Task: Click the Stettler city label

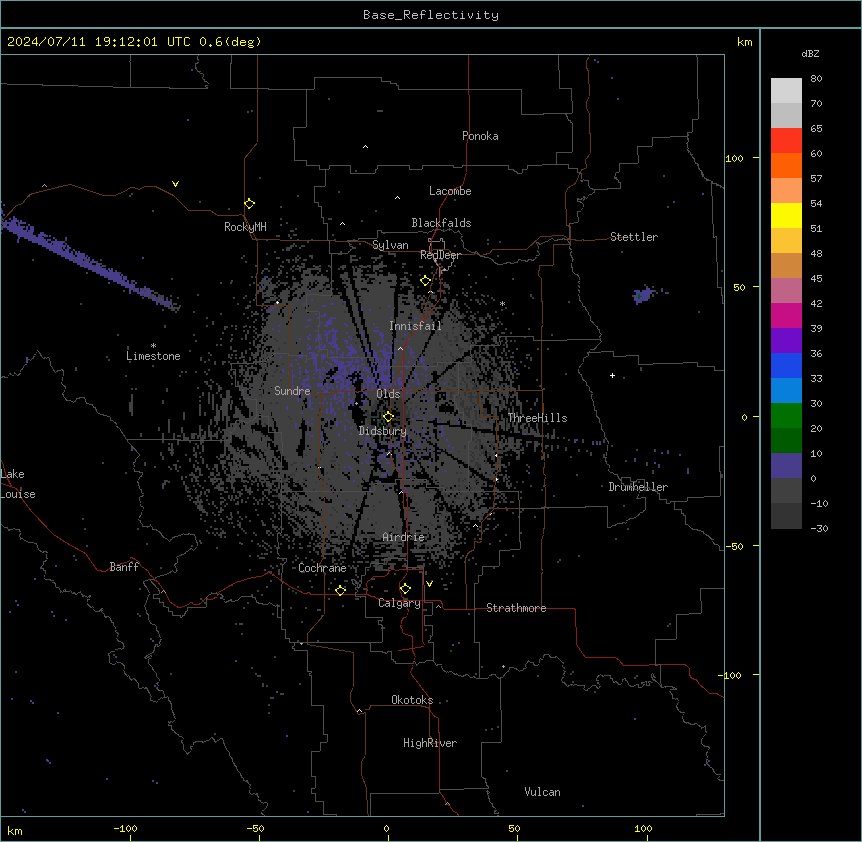Action: point(634,237)
